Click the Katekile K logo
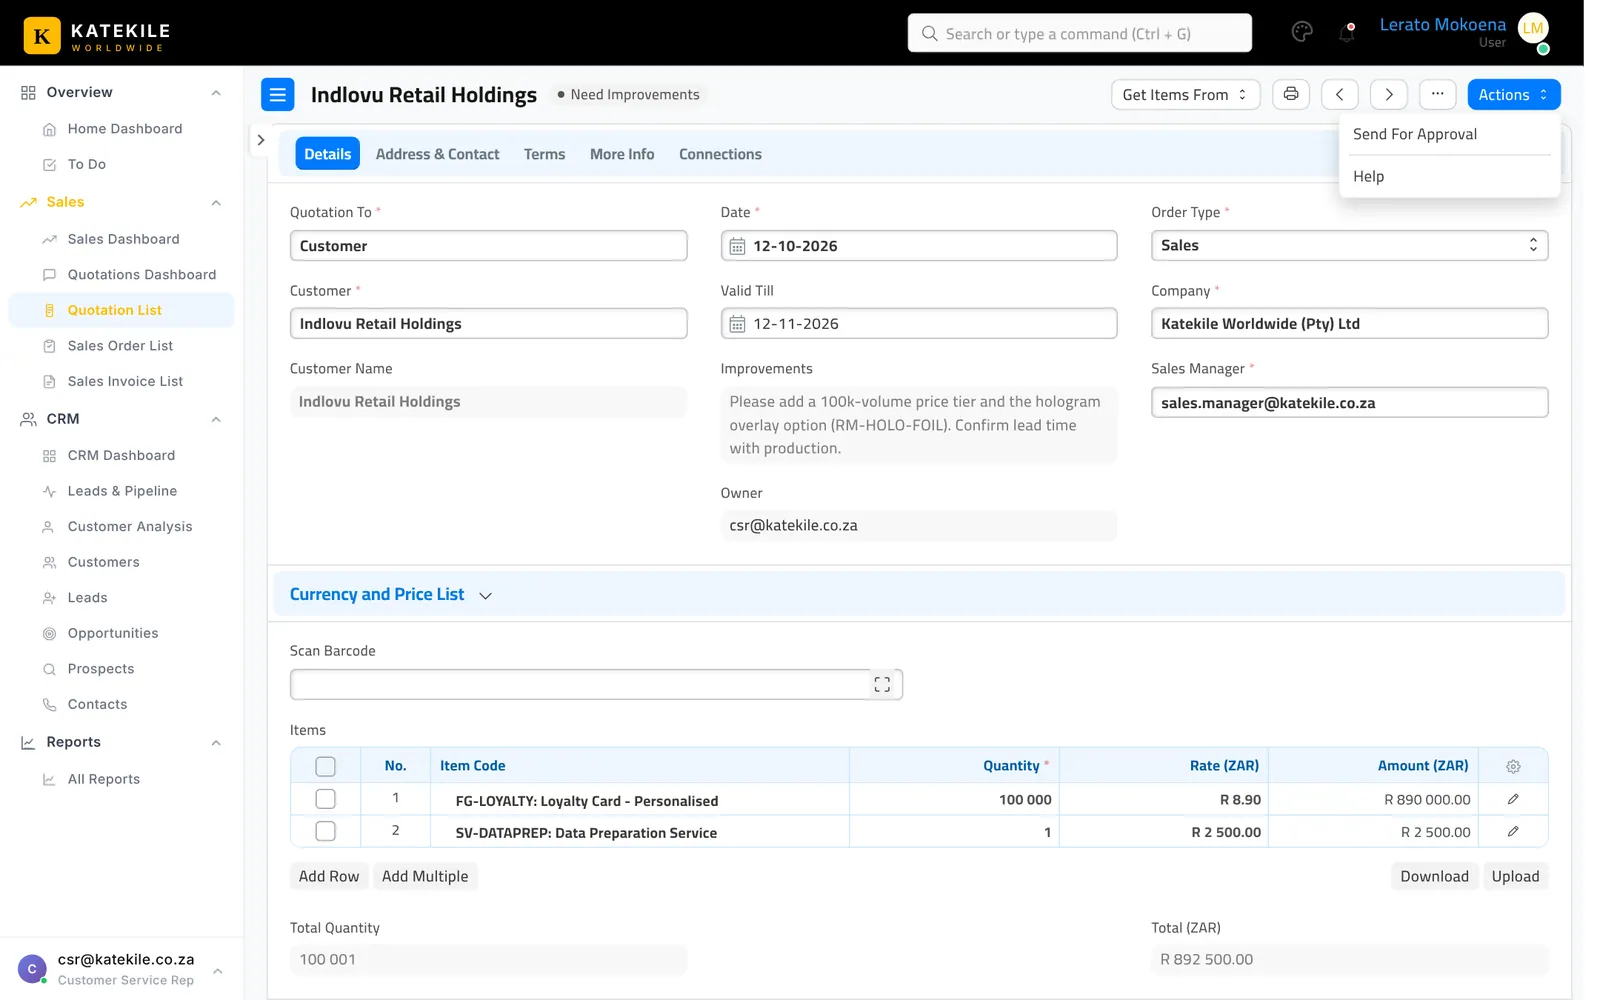The height and width of the screenshot is (1000, 1600). click(42, 36)
